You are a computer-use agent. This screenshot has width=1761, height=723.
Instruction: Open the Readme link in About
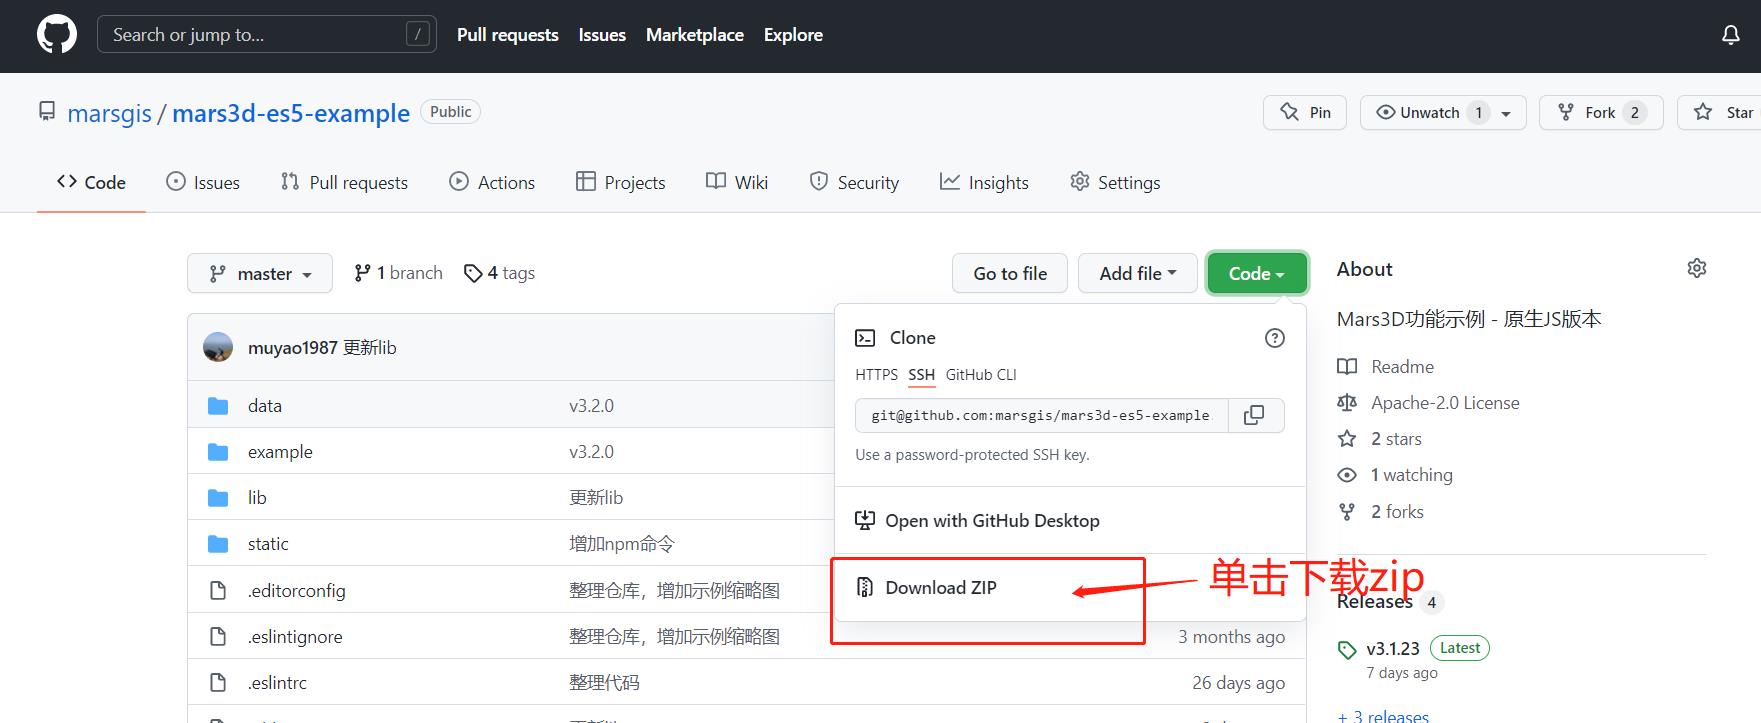[1402, 367]
